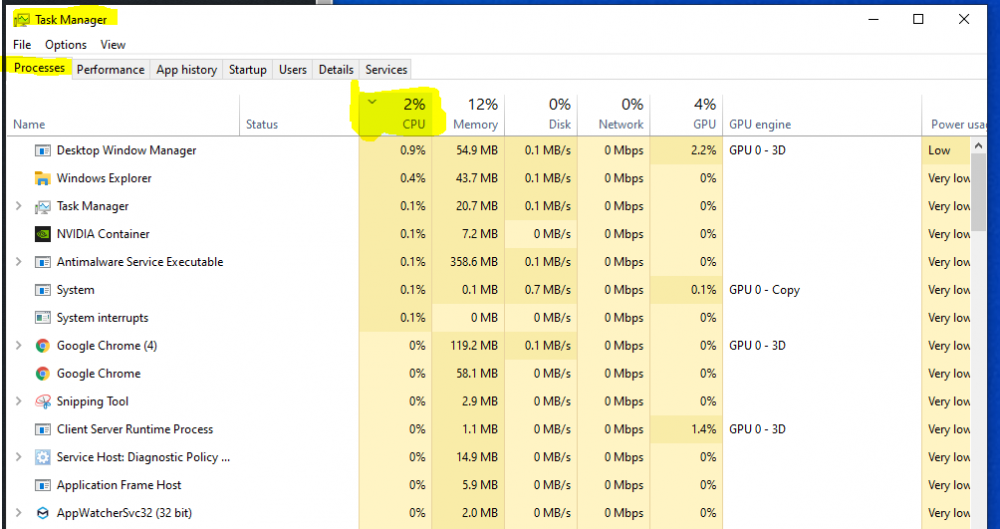Open the File menu
Image resolution: width=1000 pixels, height=529 pixels.
22,45
